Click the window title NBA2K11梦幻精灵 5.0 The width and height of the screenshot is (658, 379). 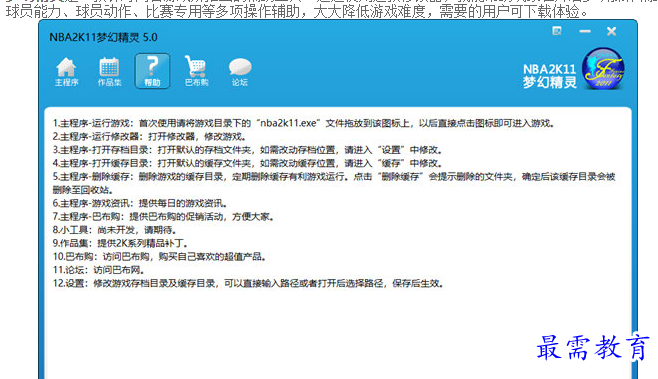(x=103, y=37)
